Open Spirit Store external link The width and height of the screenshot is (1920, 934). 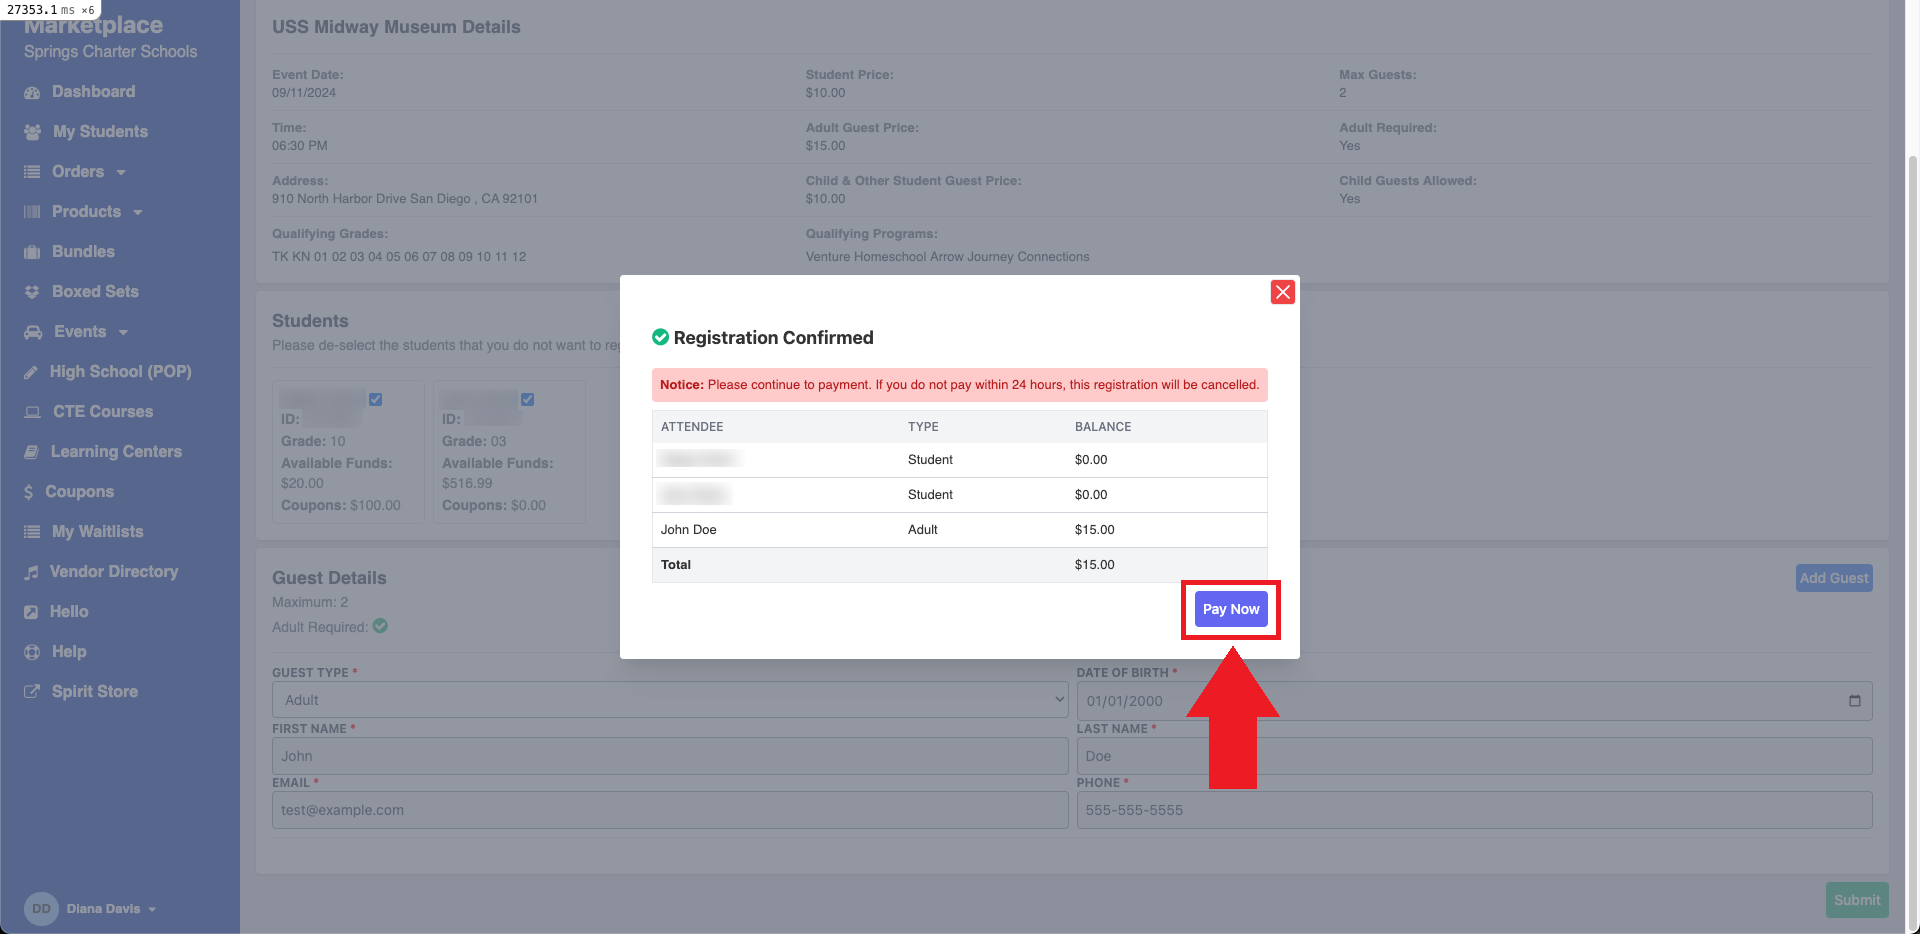(x=95, y=691)
